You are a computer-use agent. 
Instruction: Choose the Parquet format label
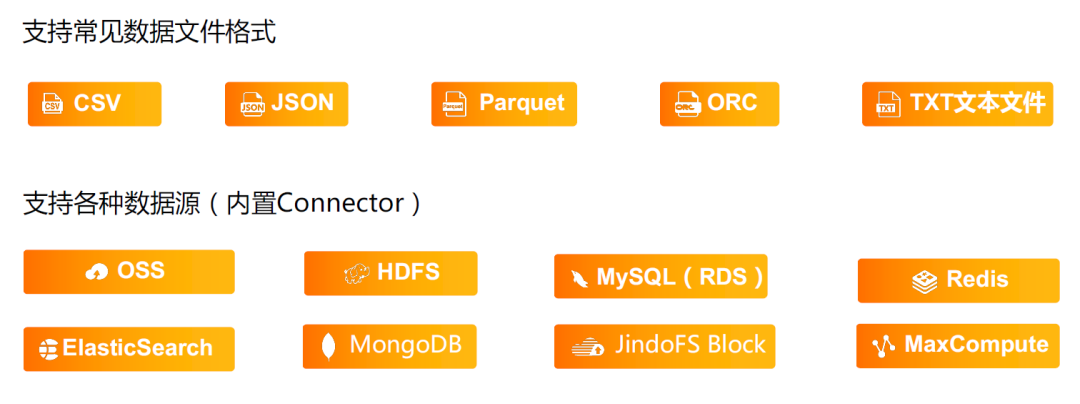pos(522,103)
